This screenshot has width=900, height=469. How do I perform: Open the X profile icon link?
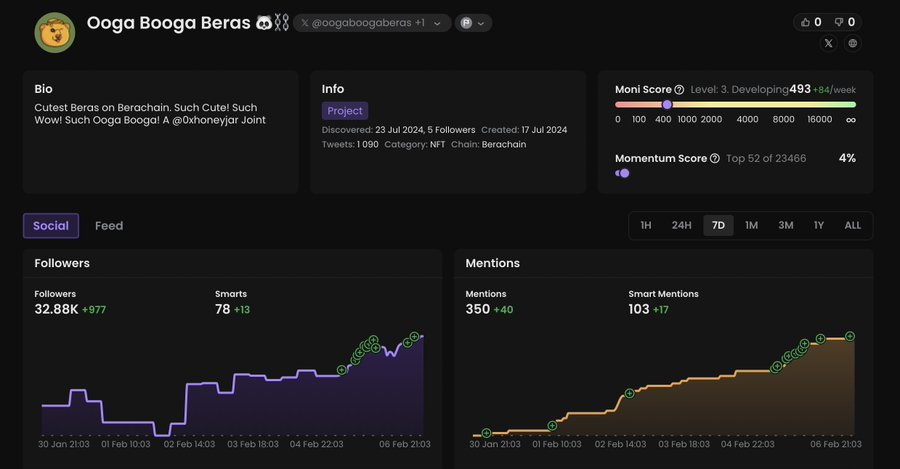pos(828,44)
